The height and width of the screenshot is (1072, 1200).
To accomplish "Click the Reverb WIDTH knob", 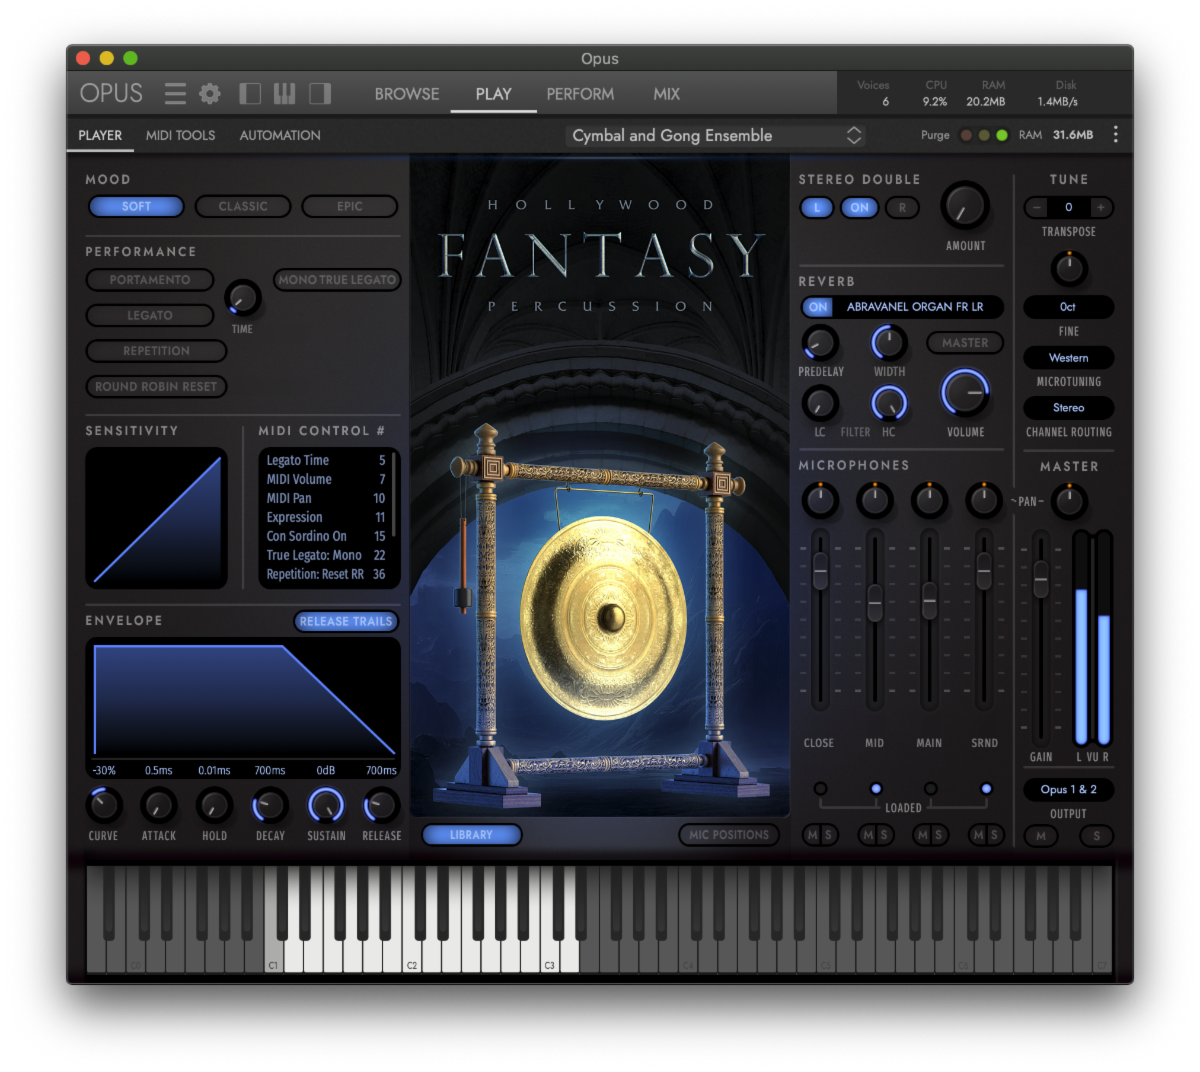I will (x=889, y=343).
